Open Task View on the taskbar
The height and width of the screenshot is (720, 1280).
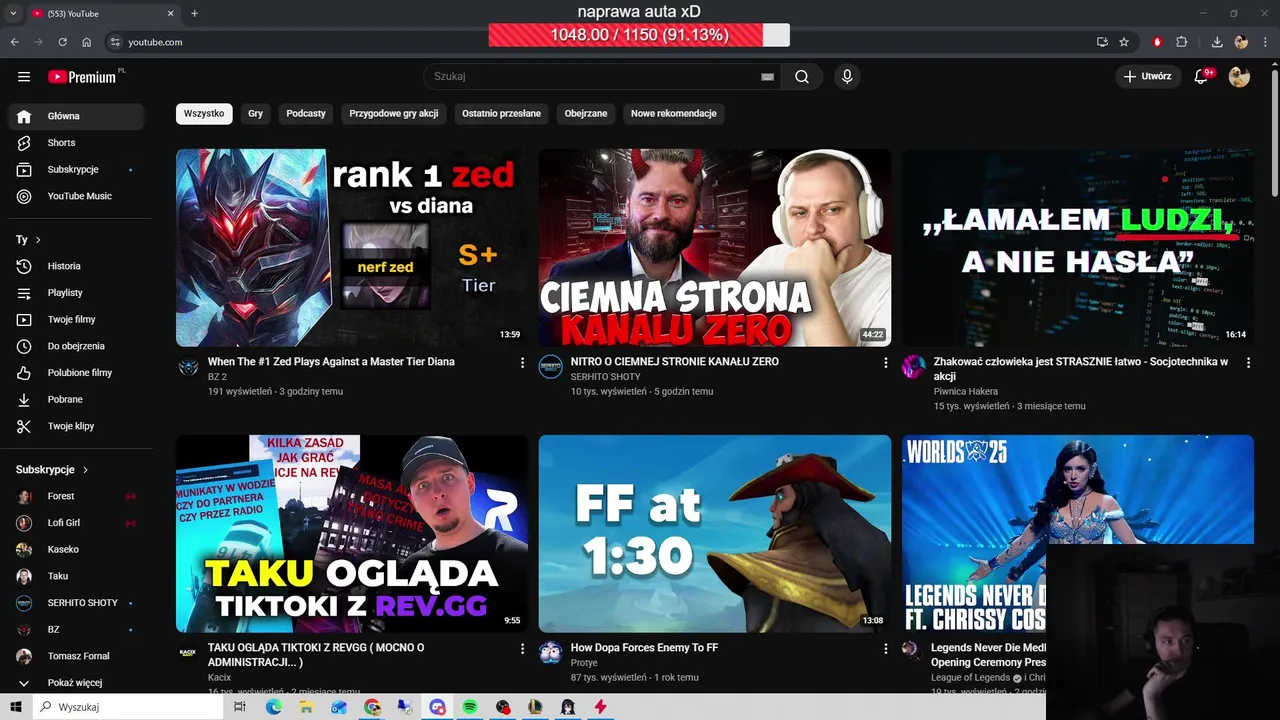click(240, 707)
